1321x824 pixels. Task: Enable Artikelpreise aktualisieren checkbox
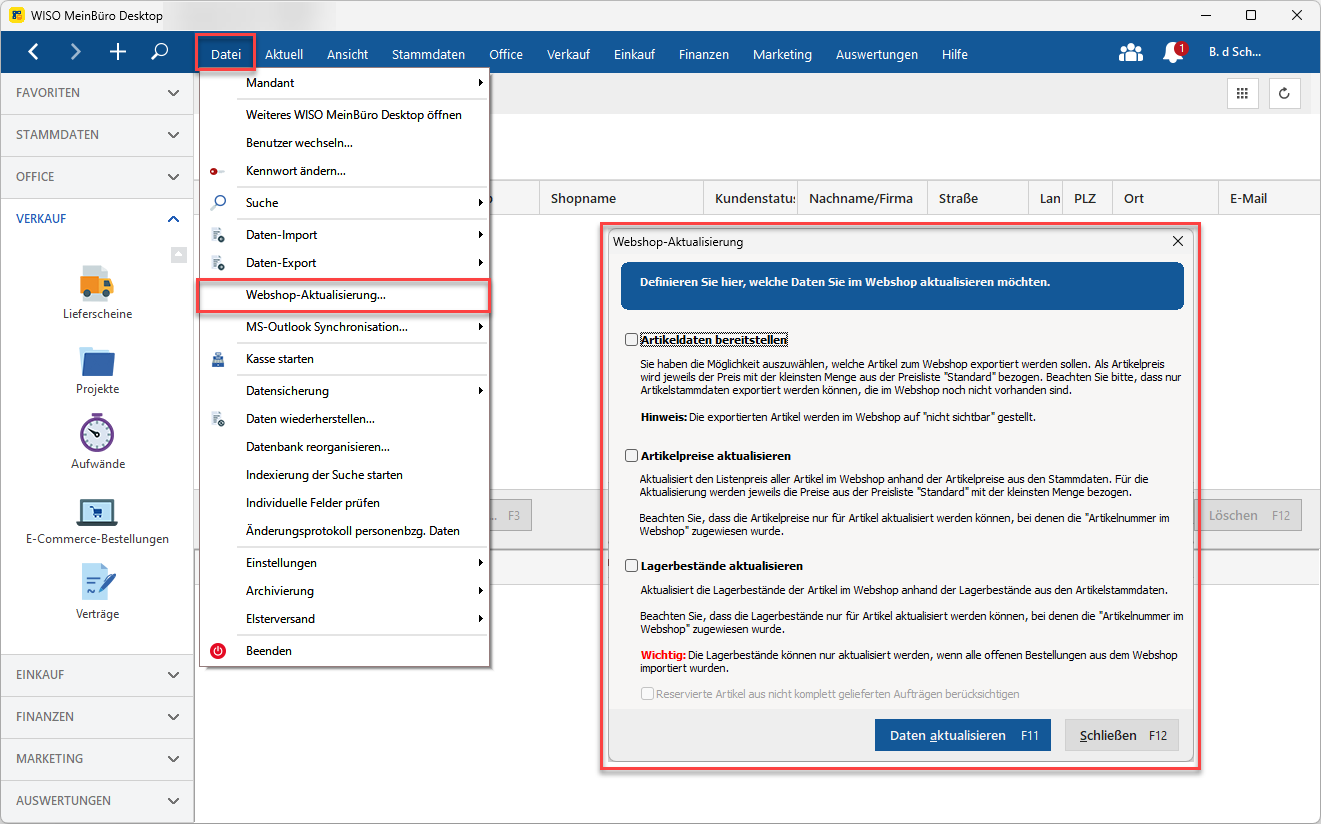[631, 456]
